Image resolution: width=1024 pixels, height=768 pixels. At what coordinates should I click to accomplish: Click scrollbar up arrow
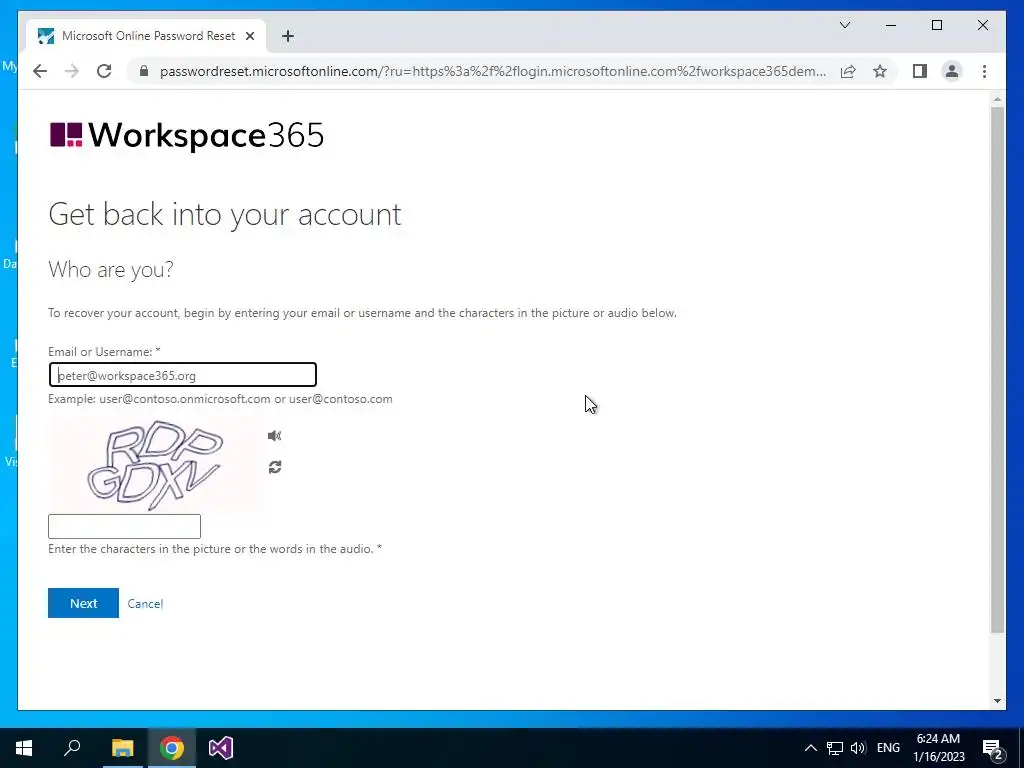pos(997,99)
